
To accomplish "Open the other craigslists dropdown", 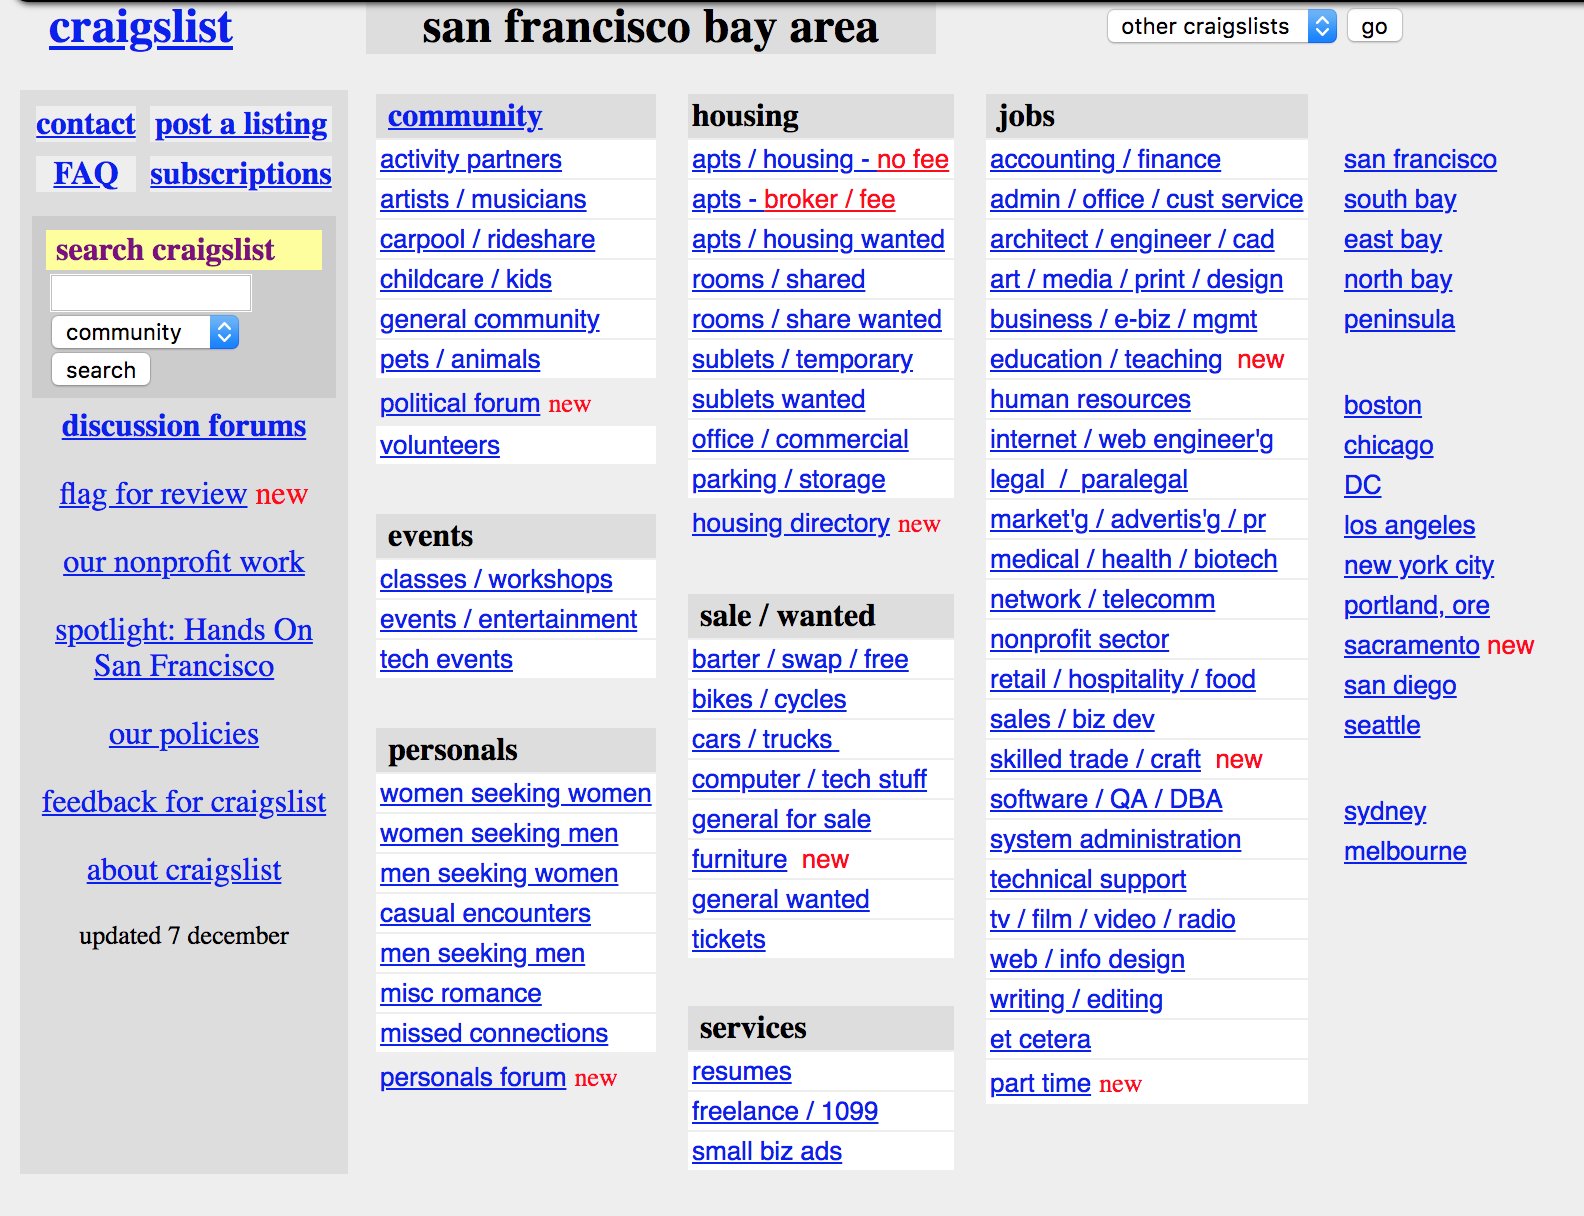I will tap(1221, 26).
